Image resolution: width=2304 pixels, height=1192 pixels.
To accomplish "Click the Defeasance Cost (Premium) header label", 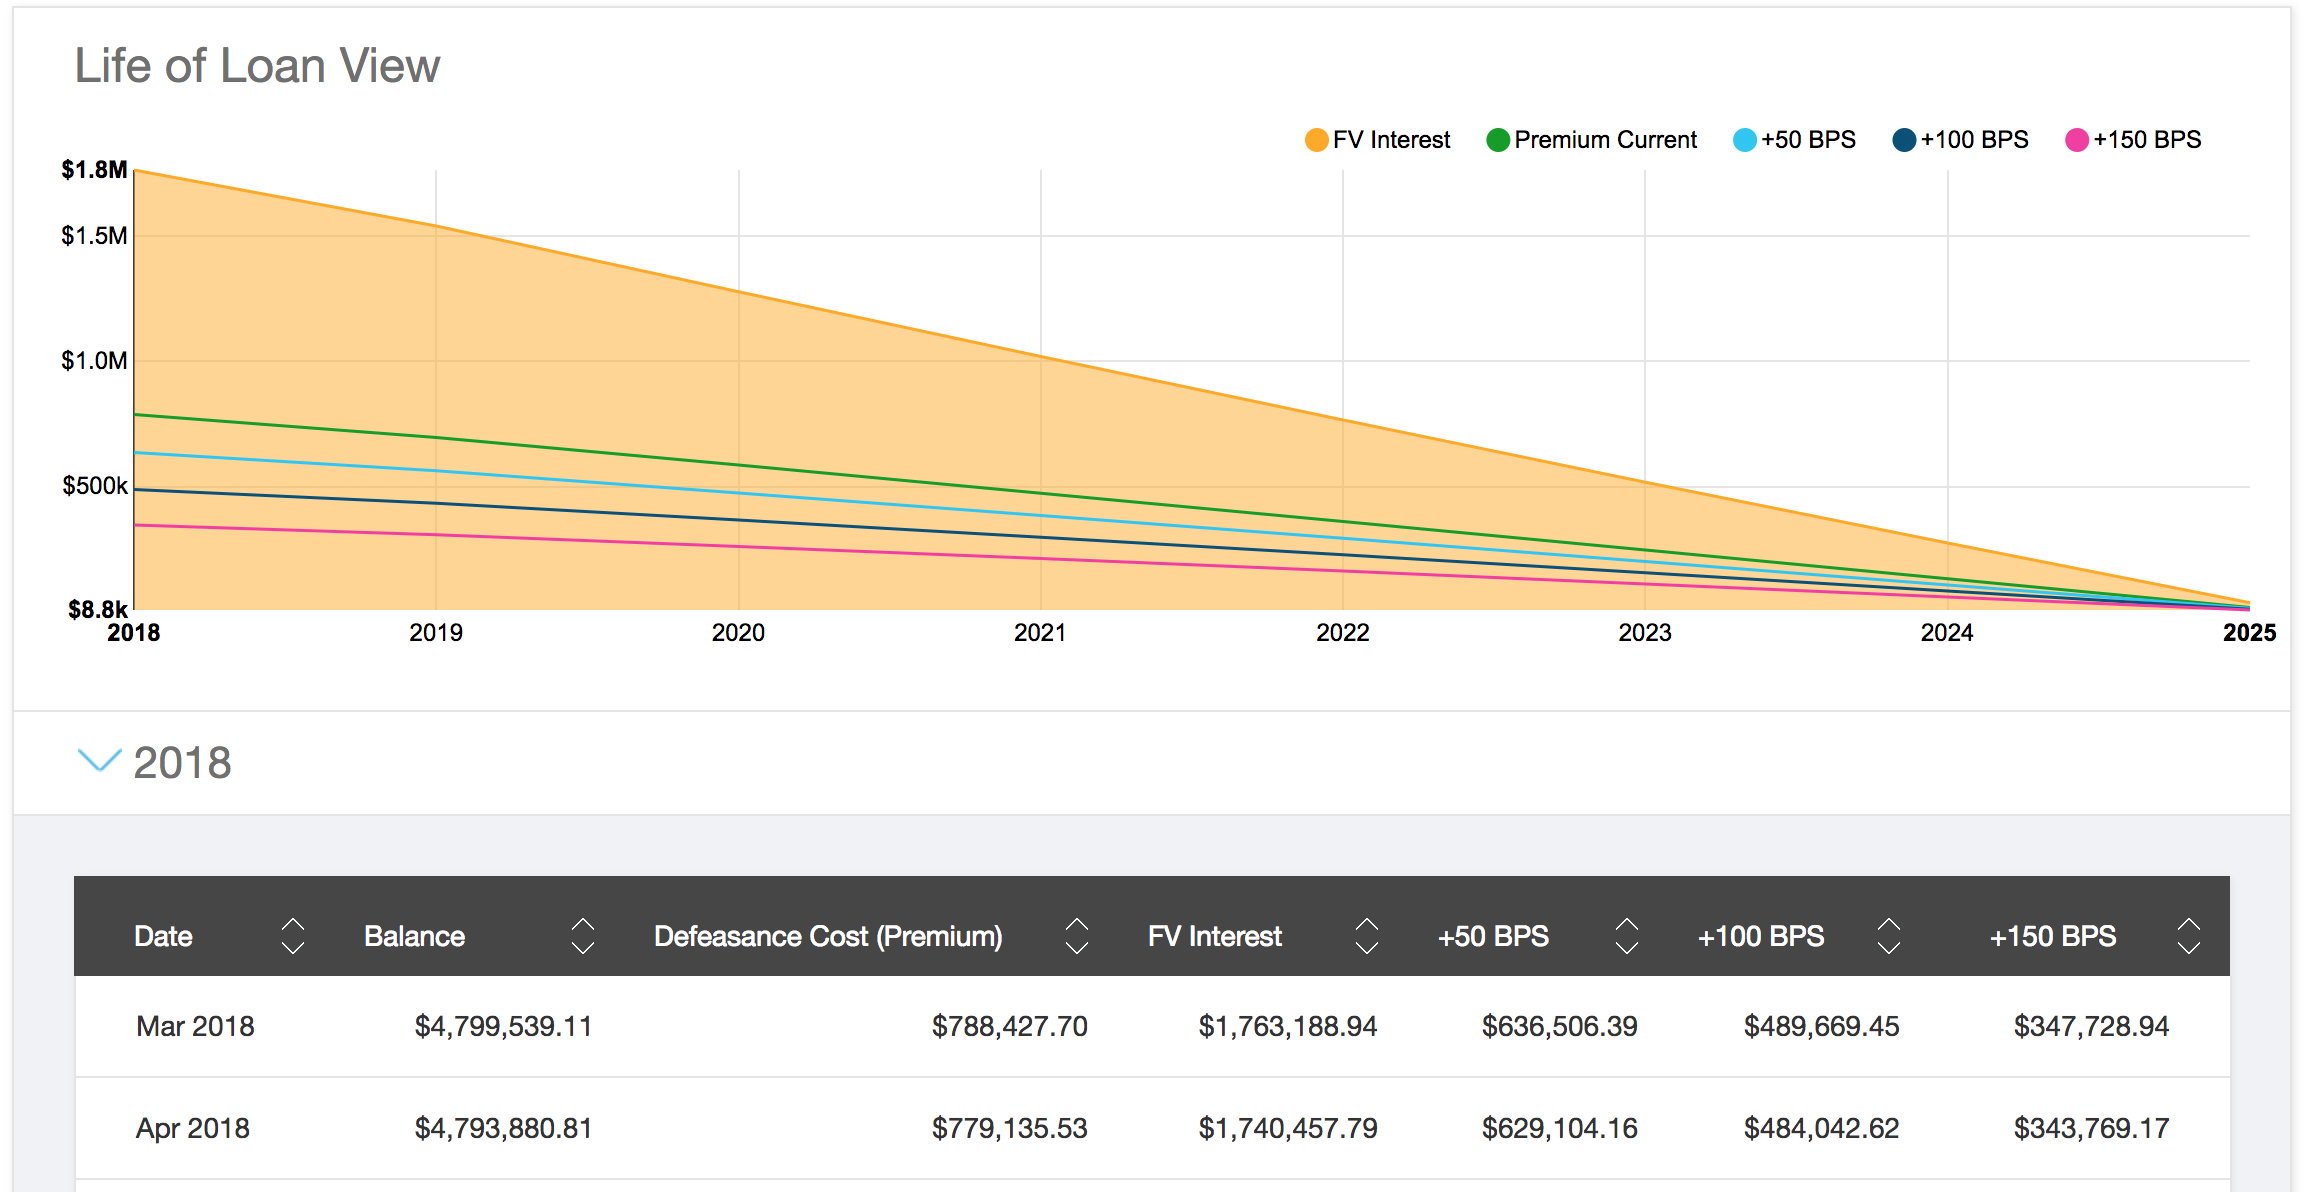I will [x=827, y=936].
